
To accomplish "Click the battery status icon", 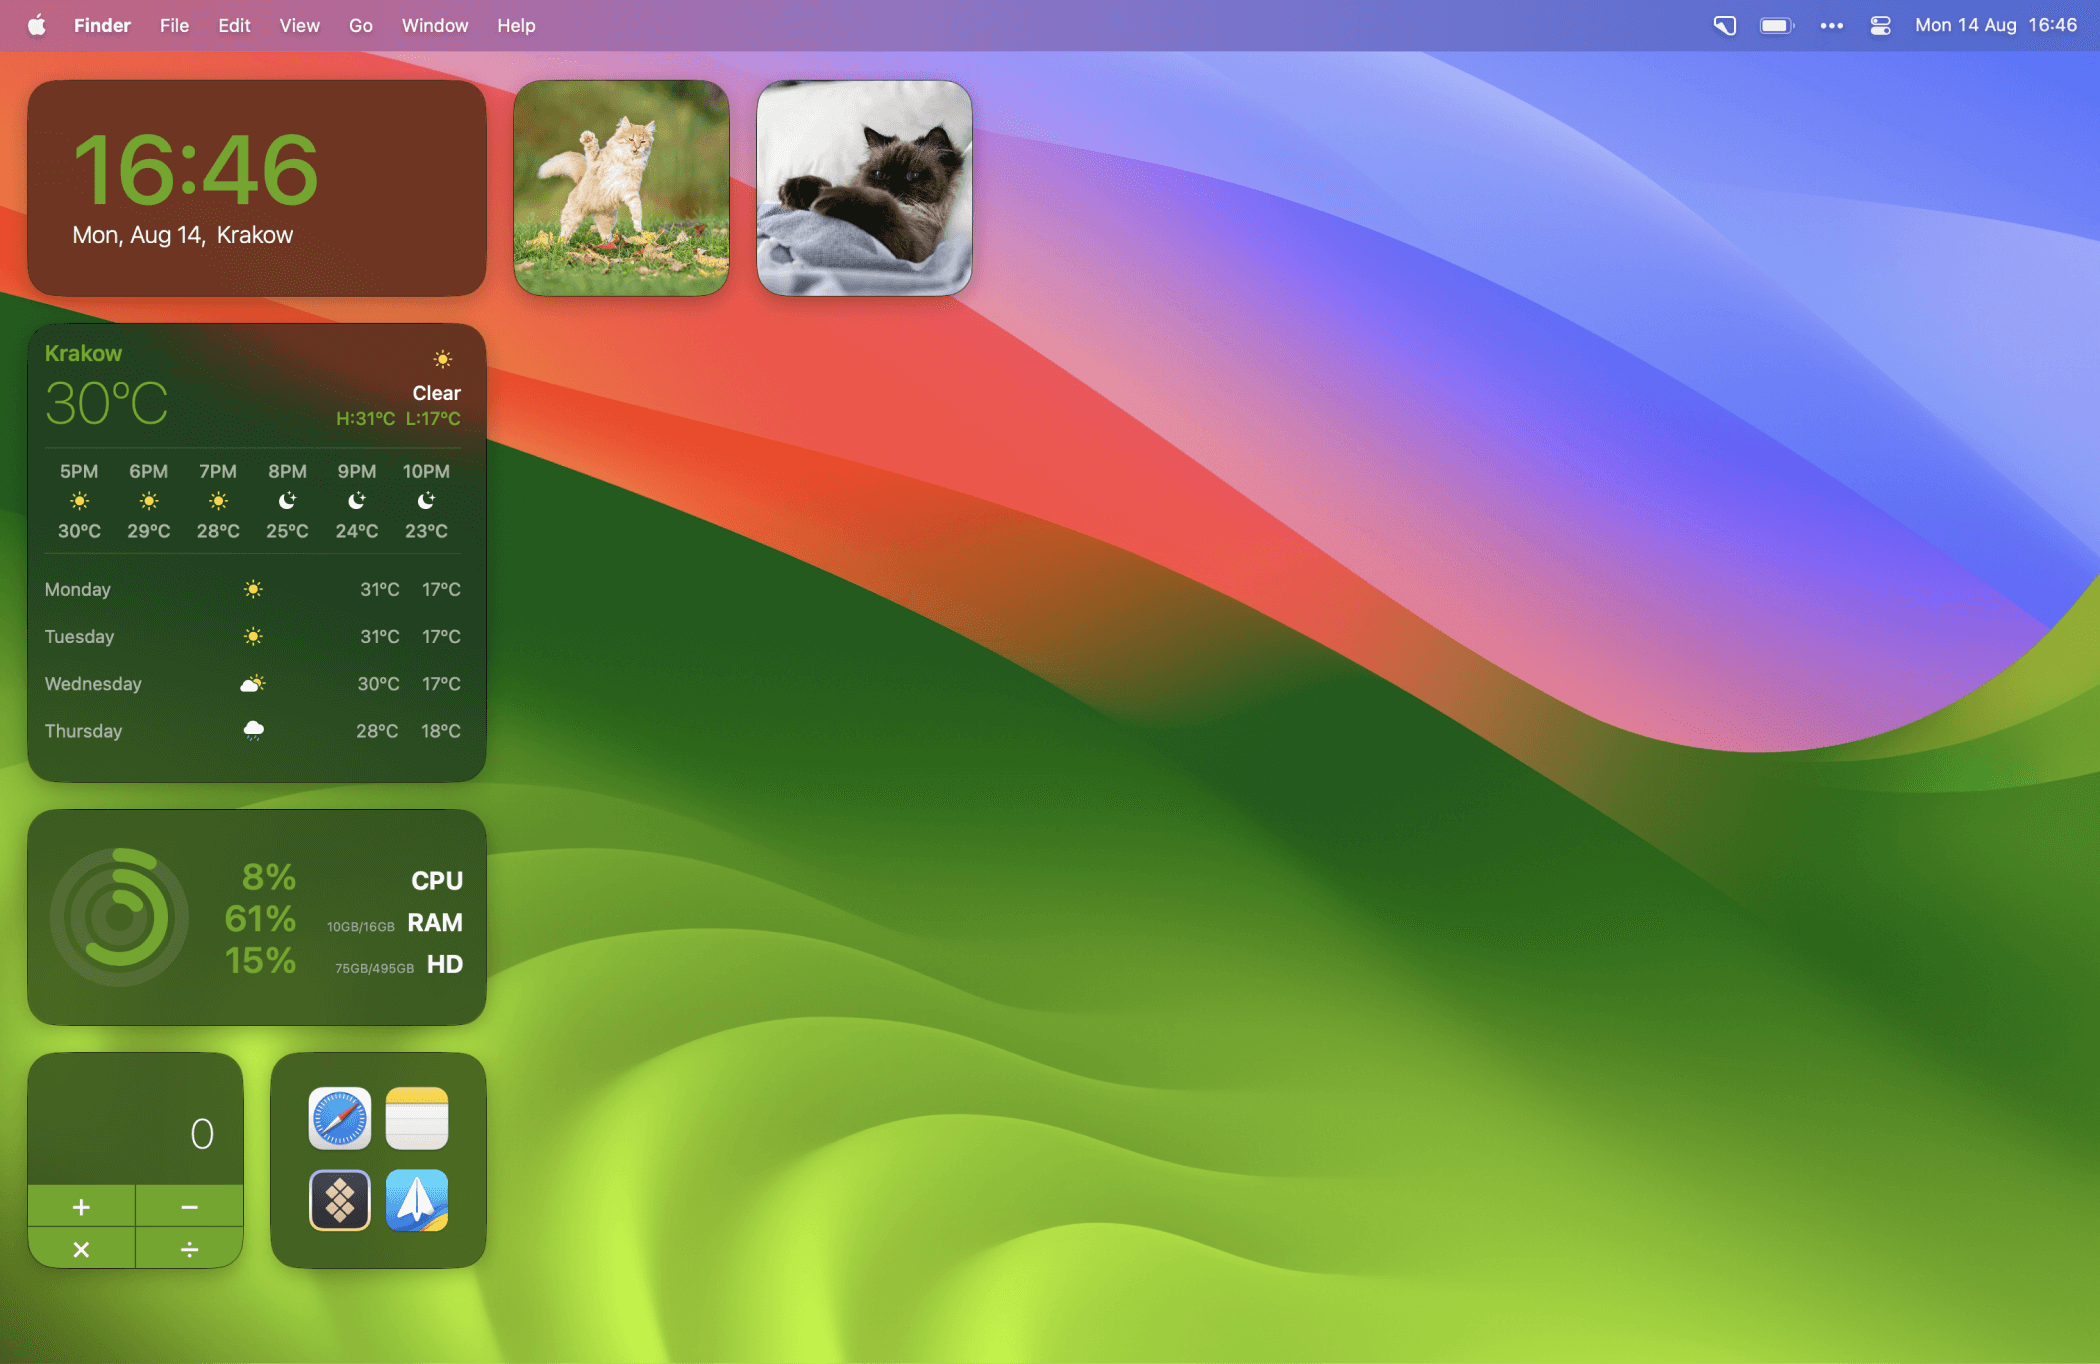I will pyautogui.click(x=1777, y=26).
